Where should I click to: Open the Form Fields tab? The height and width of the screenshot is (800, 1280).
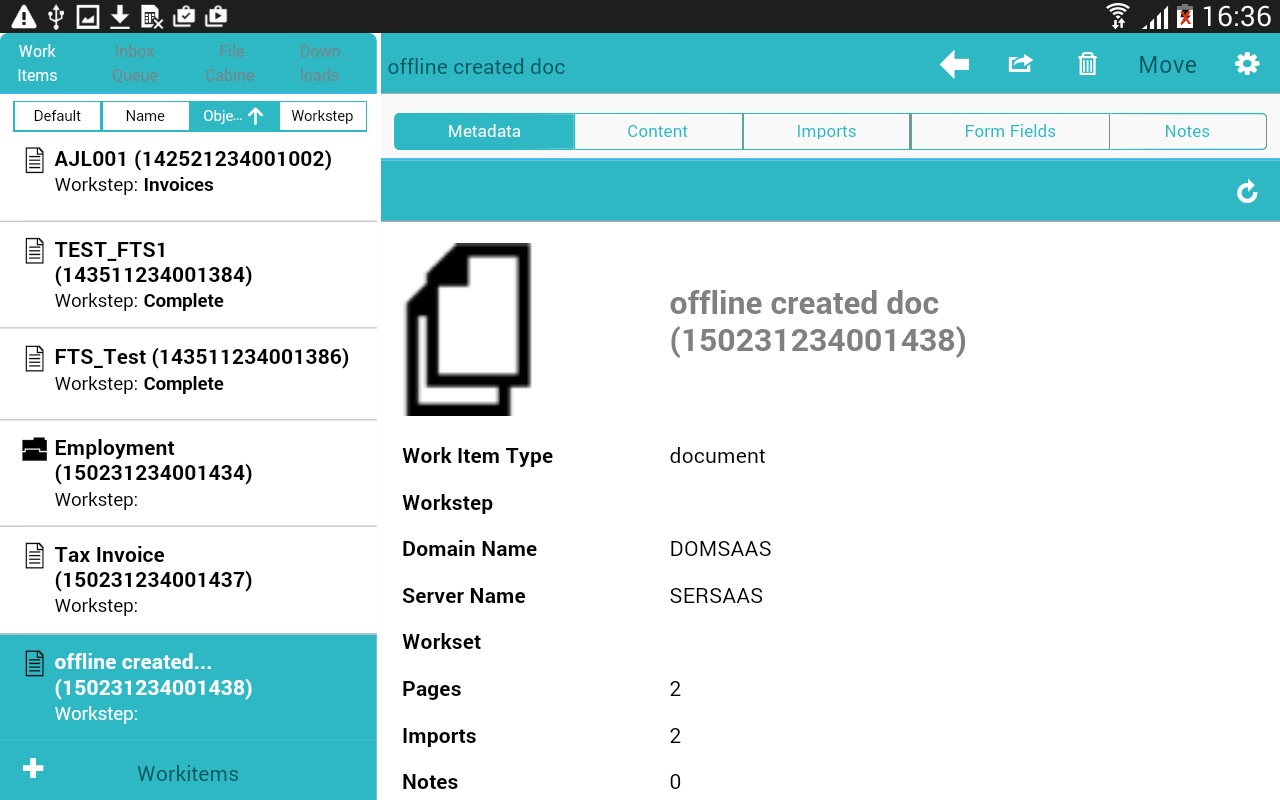click(1009, 131)
